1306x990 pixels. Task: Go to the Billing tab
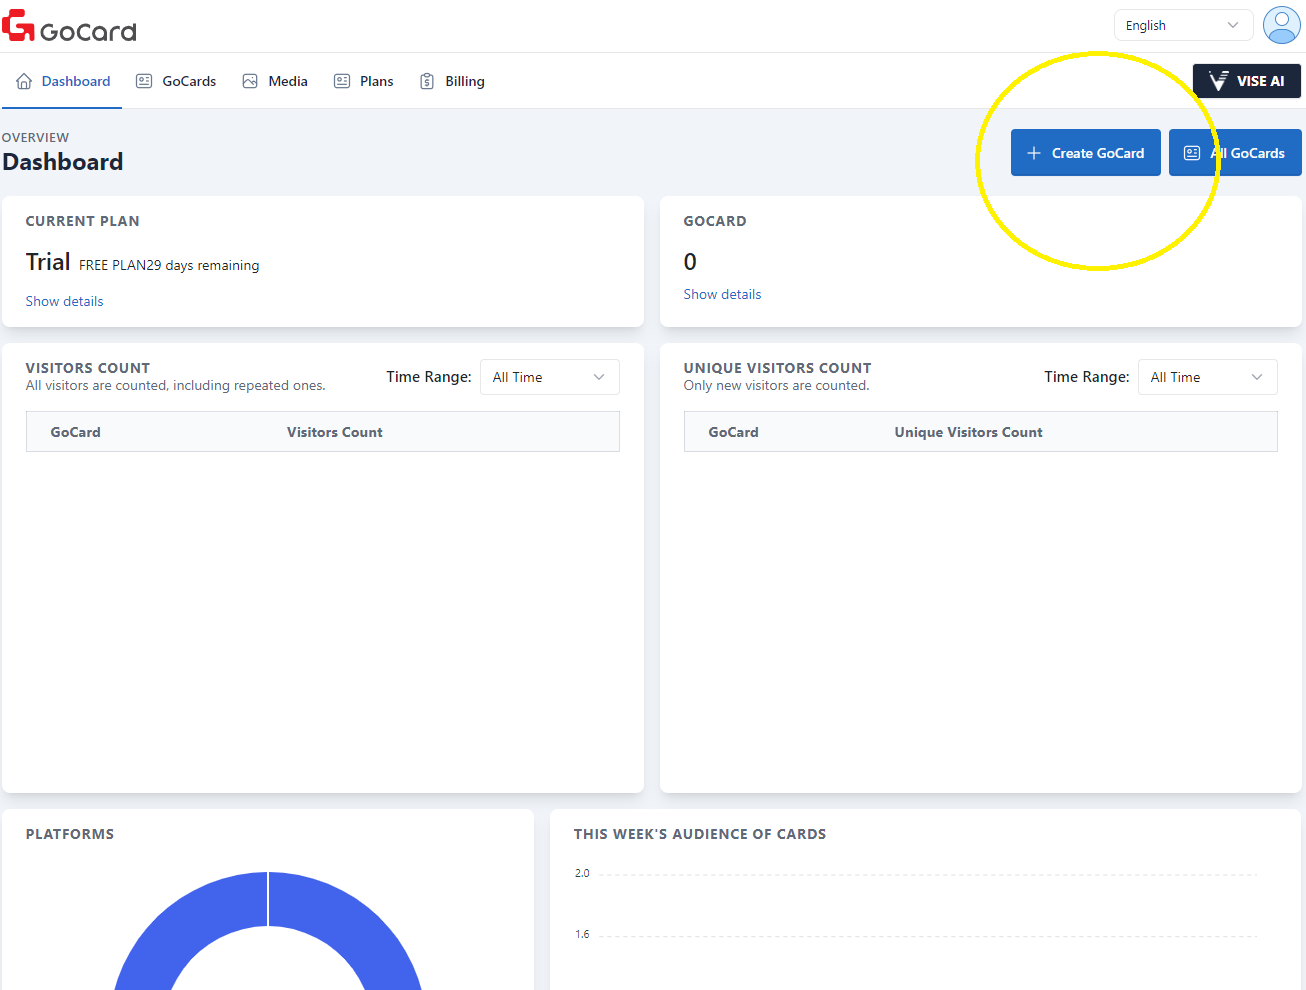click(x=464, y=81)
